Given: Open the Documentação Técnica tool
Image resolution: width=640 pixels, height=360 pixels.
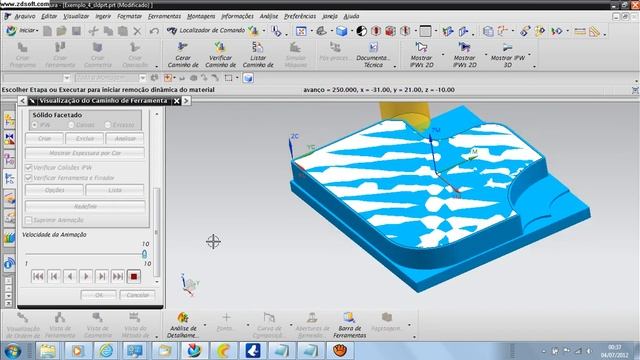Looking at the screenshot, I should coord(373,54).
